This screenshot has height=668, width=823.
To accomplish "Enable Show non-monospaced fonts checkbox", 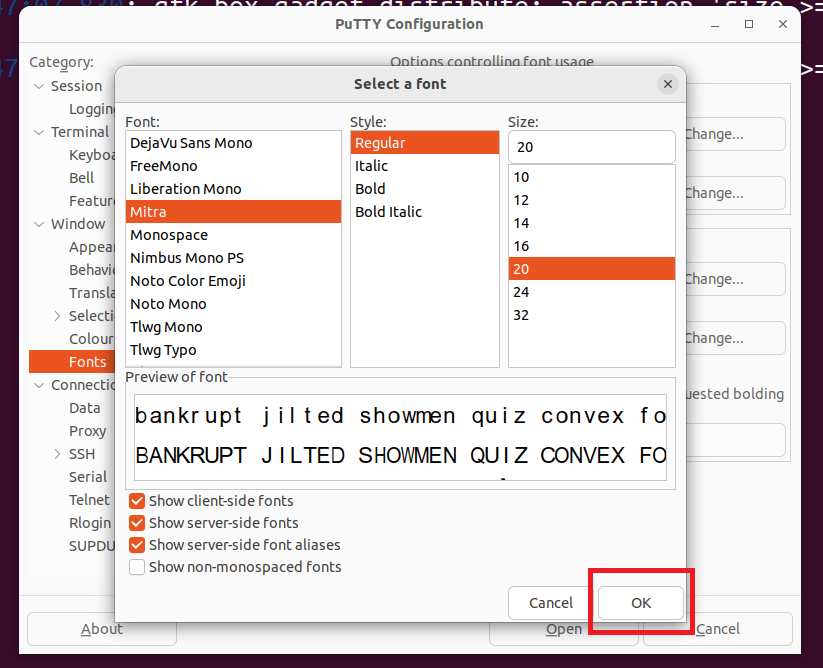I will (137, 567).
